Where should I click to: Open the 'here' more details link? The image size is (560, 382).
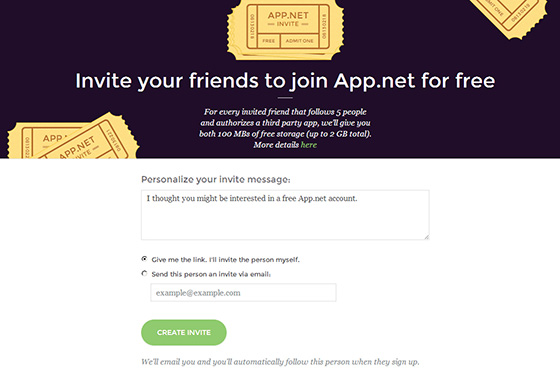pos(309,145)
